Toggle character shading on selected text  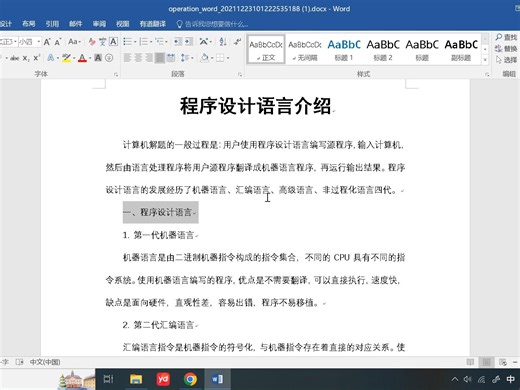pos(98,58)
